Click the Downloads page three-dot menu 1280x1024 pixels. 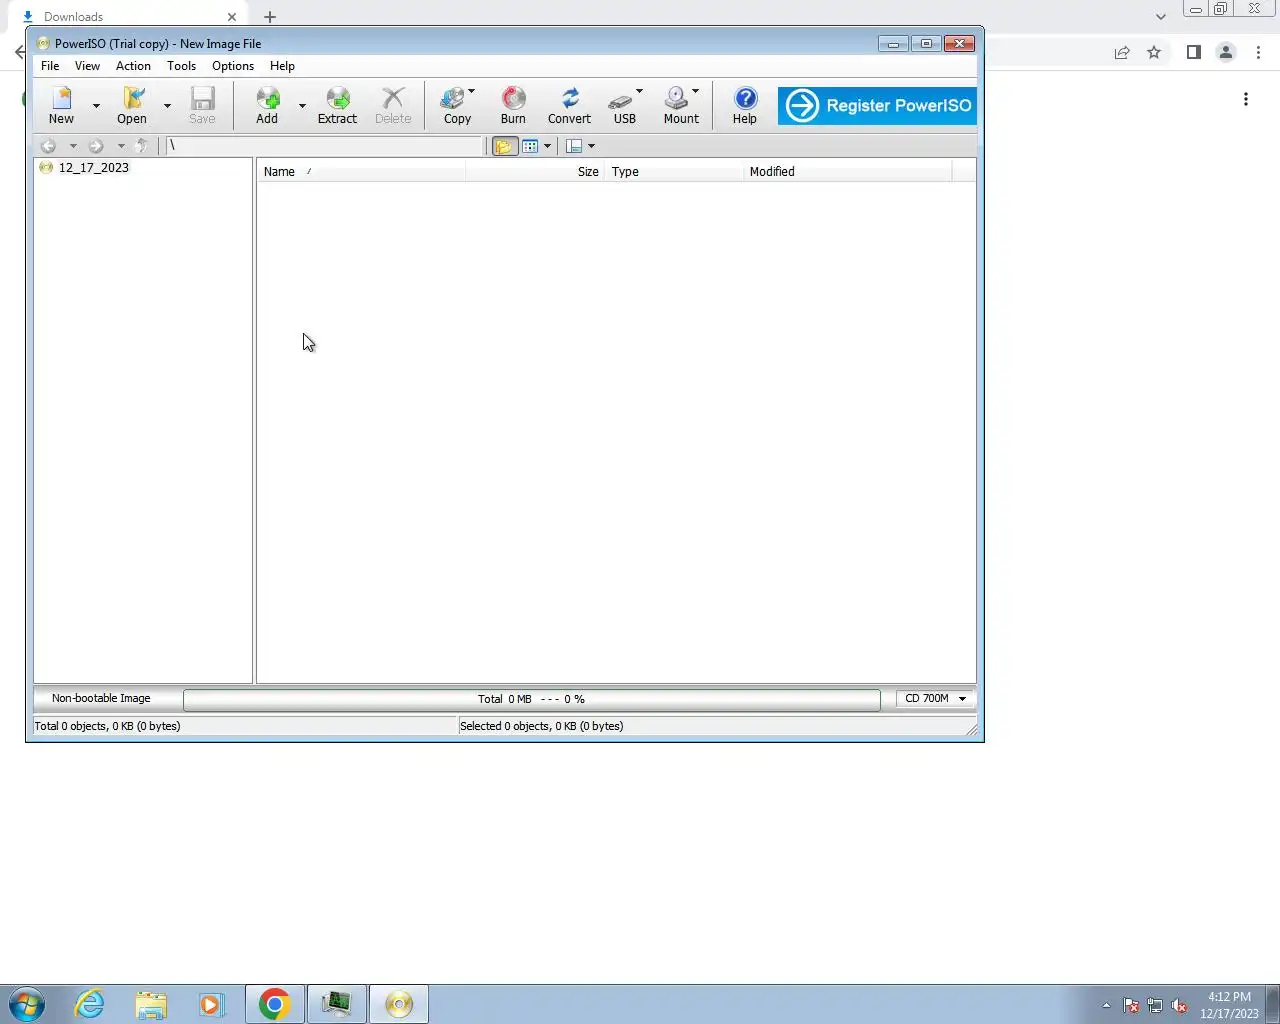pos(1246,99)
